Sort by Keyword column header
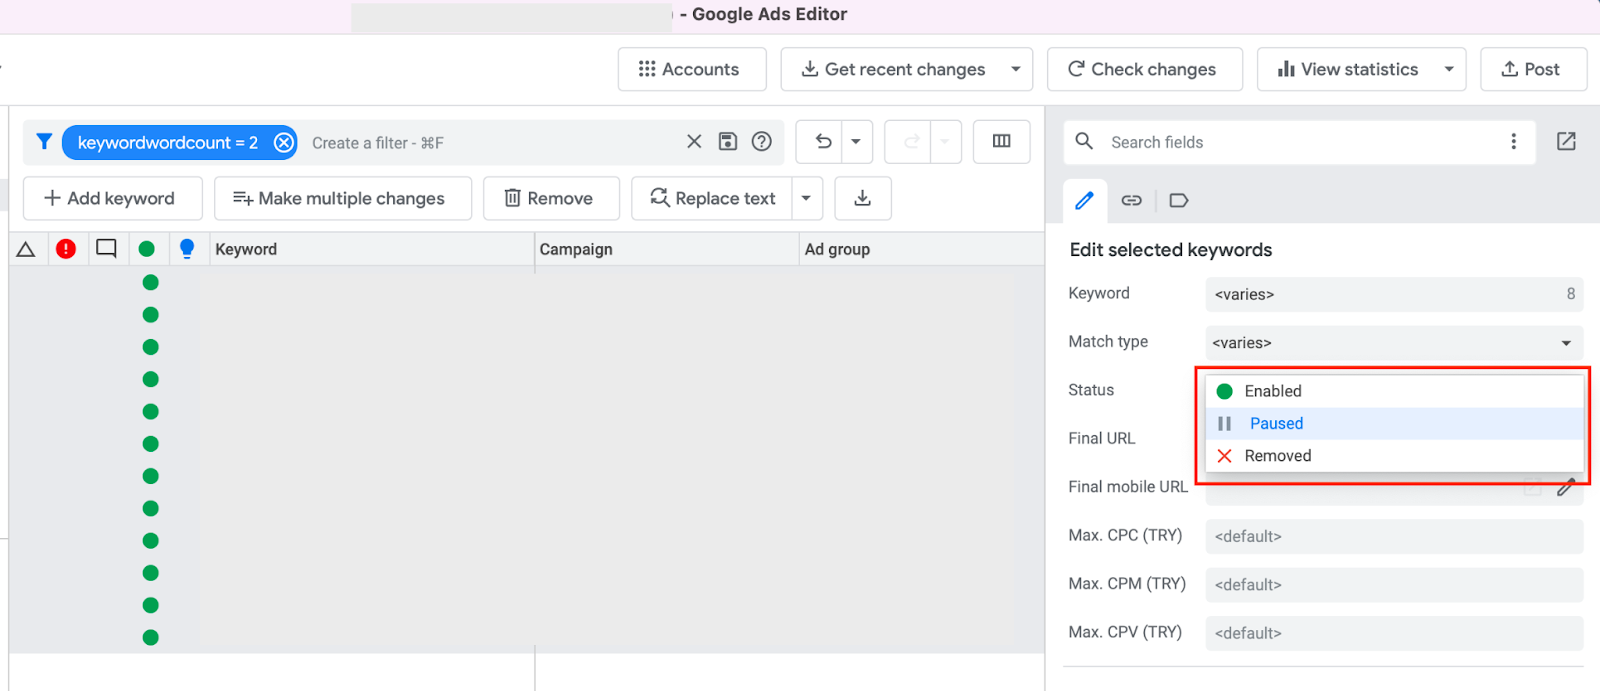 click(x=372, y=249)
